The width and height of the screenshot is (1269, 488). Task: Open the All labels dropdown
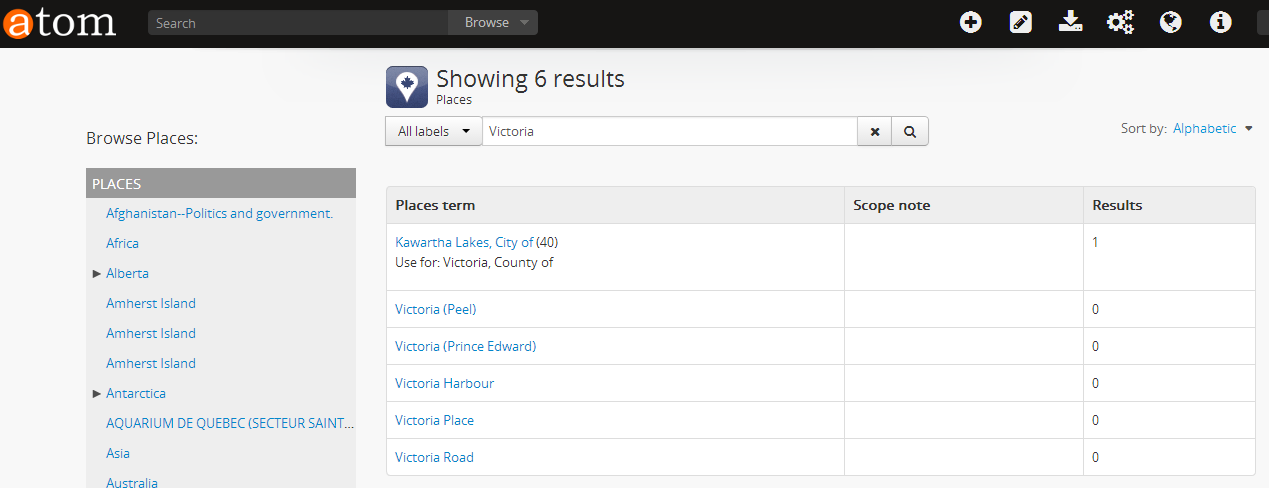(x=433, y=131)
